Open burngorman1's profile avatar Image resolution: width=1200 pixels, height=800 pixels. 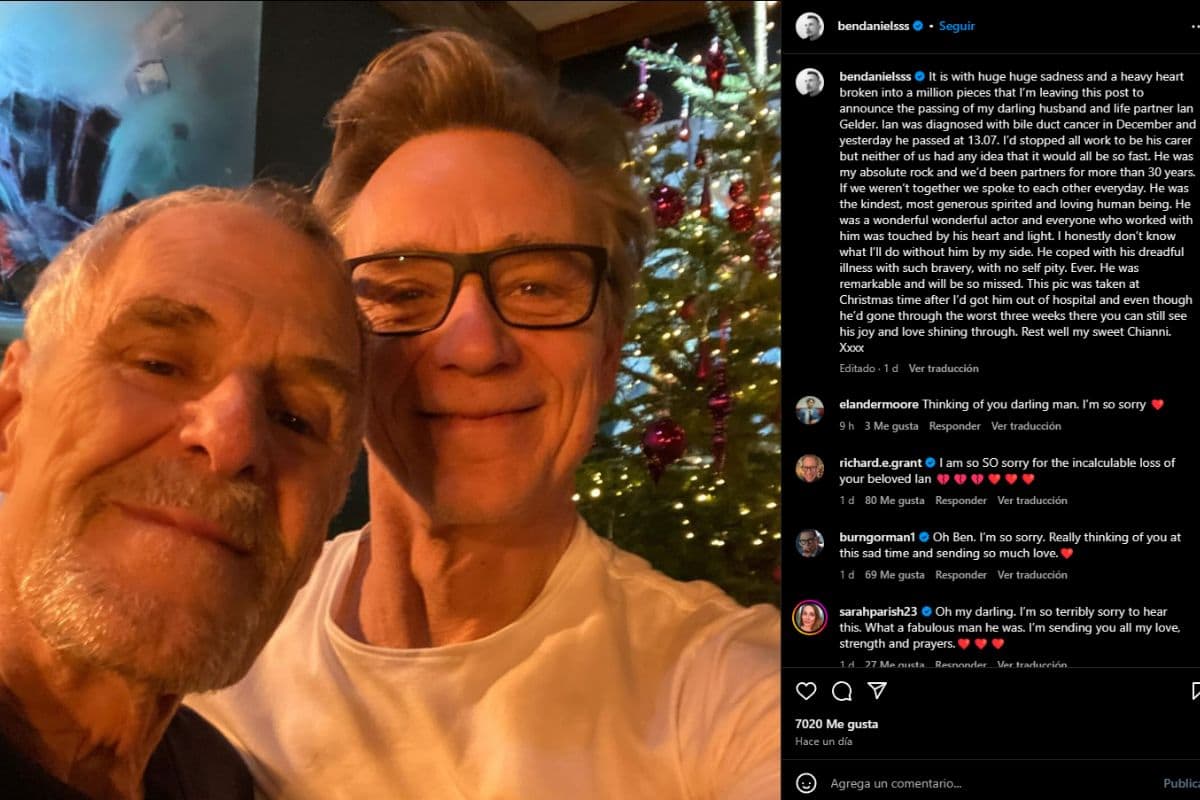(809, 543)
